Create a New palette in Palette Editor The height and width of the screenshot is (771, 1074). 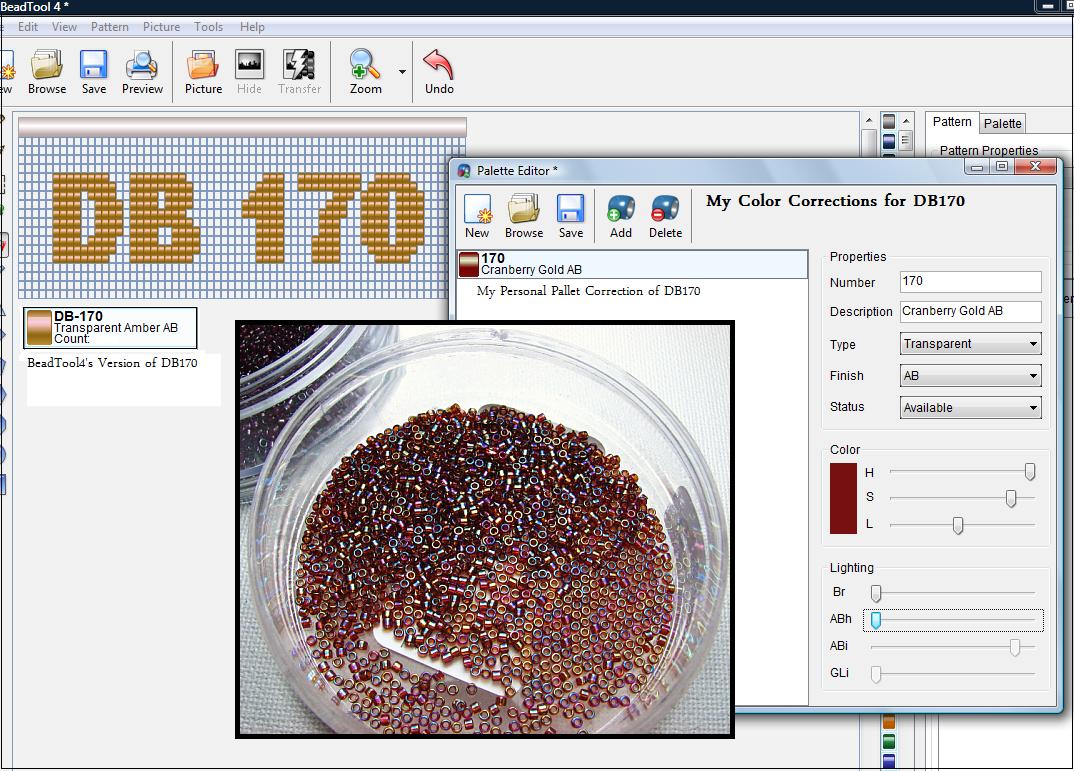click(x=477, y=215)
